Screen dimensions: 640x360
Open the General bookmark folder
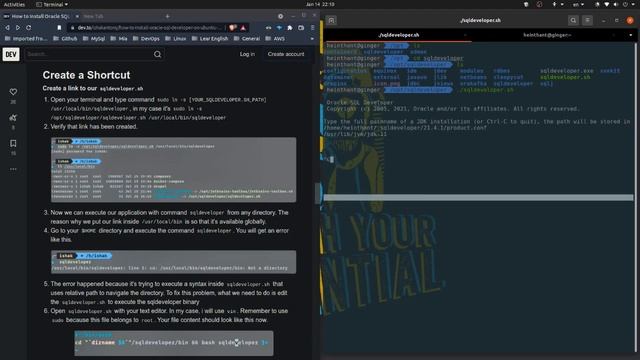[247, 39]
